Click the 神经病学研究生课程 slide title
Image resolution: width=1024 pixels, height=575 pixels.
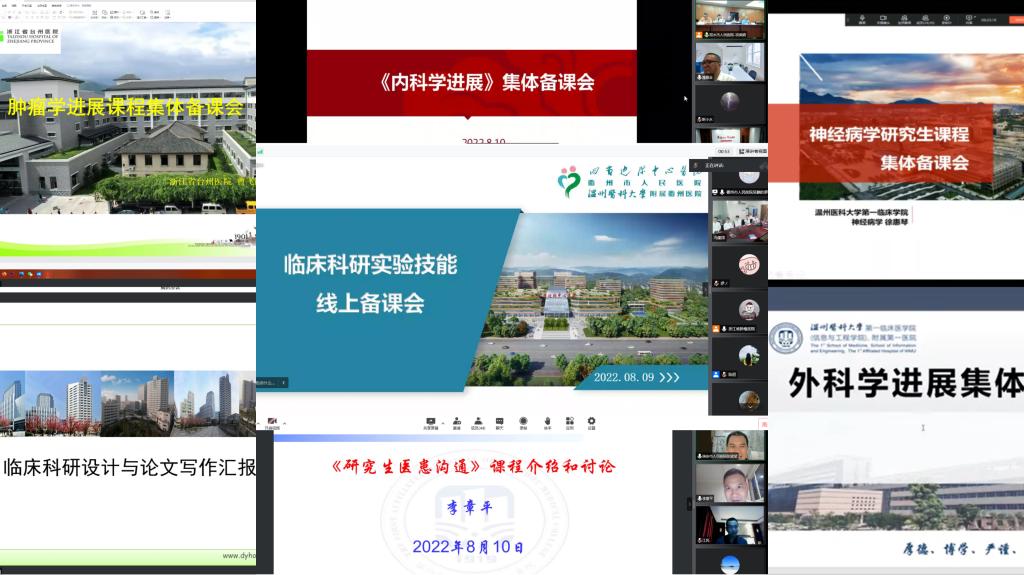click(x=888, y=134)
